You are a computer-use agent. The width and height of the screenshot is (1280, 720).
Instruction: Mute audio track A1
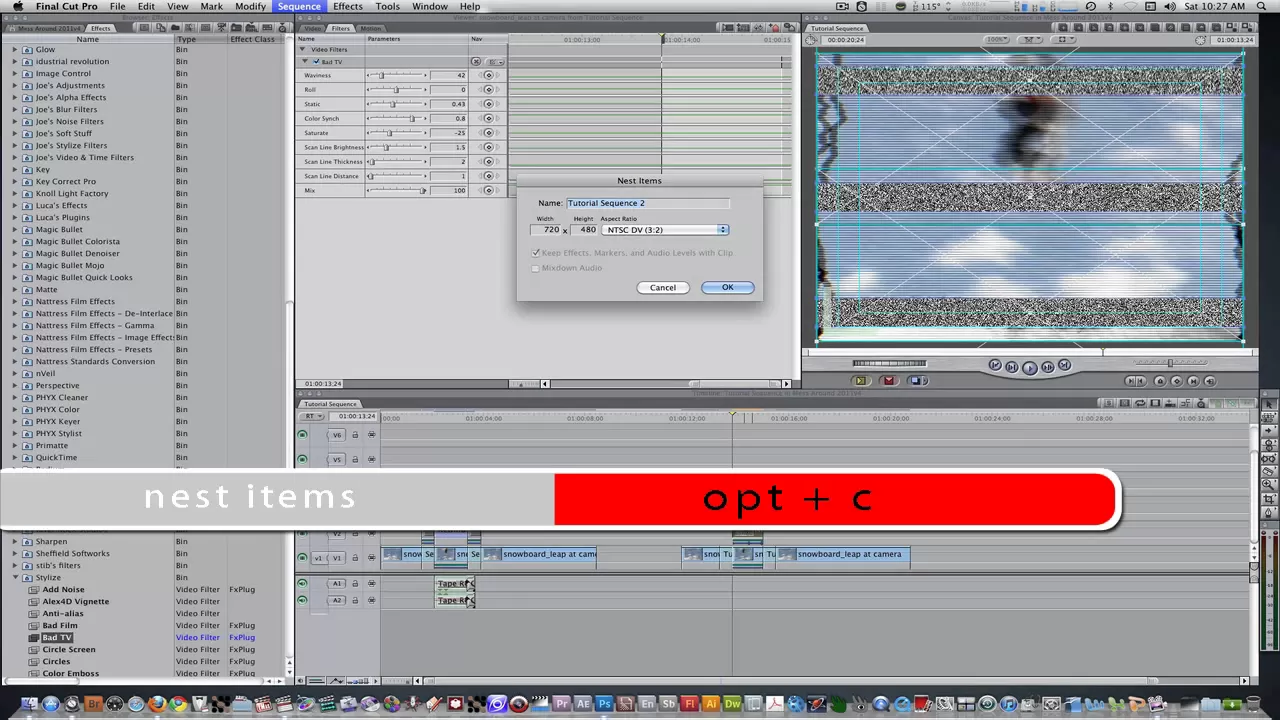[302, 583]
